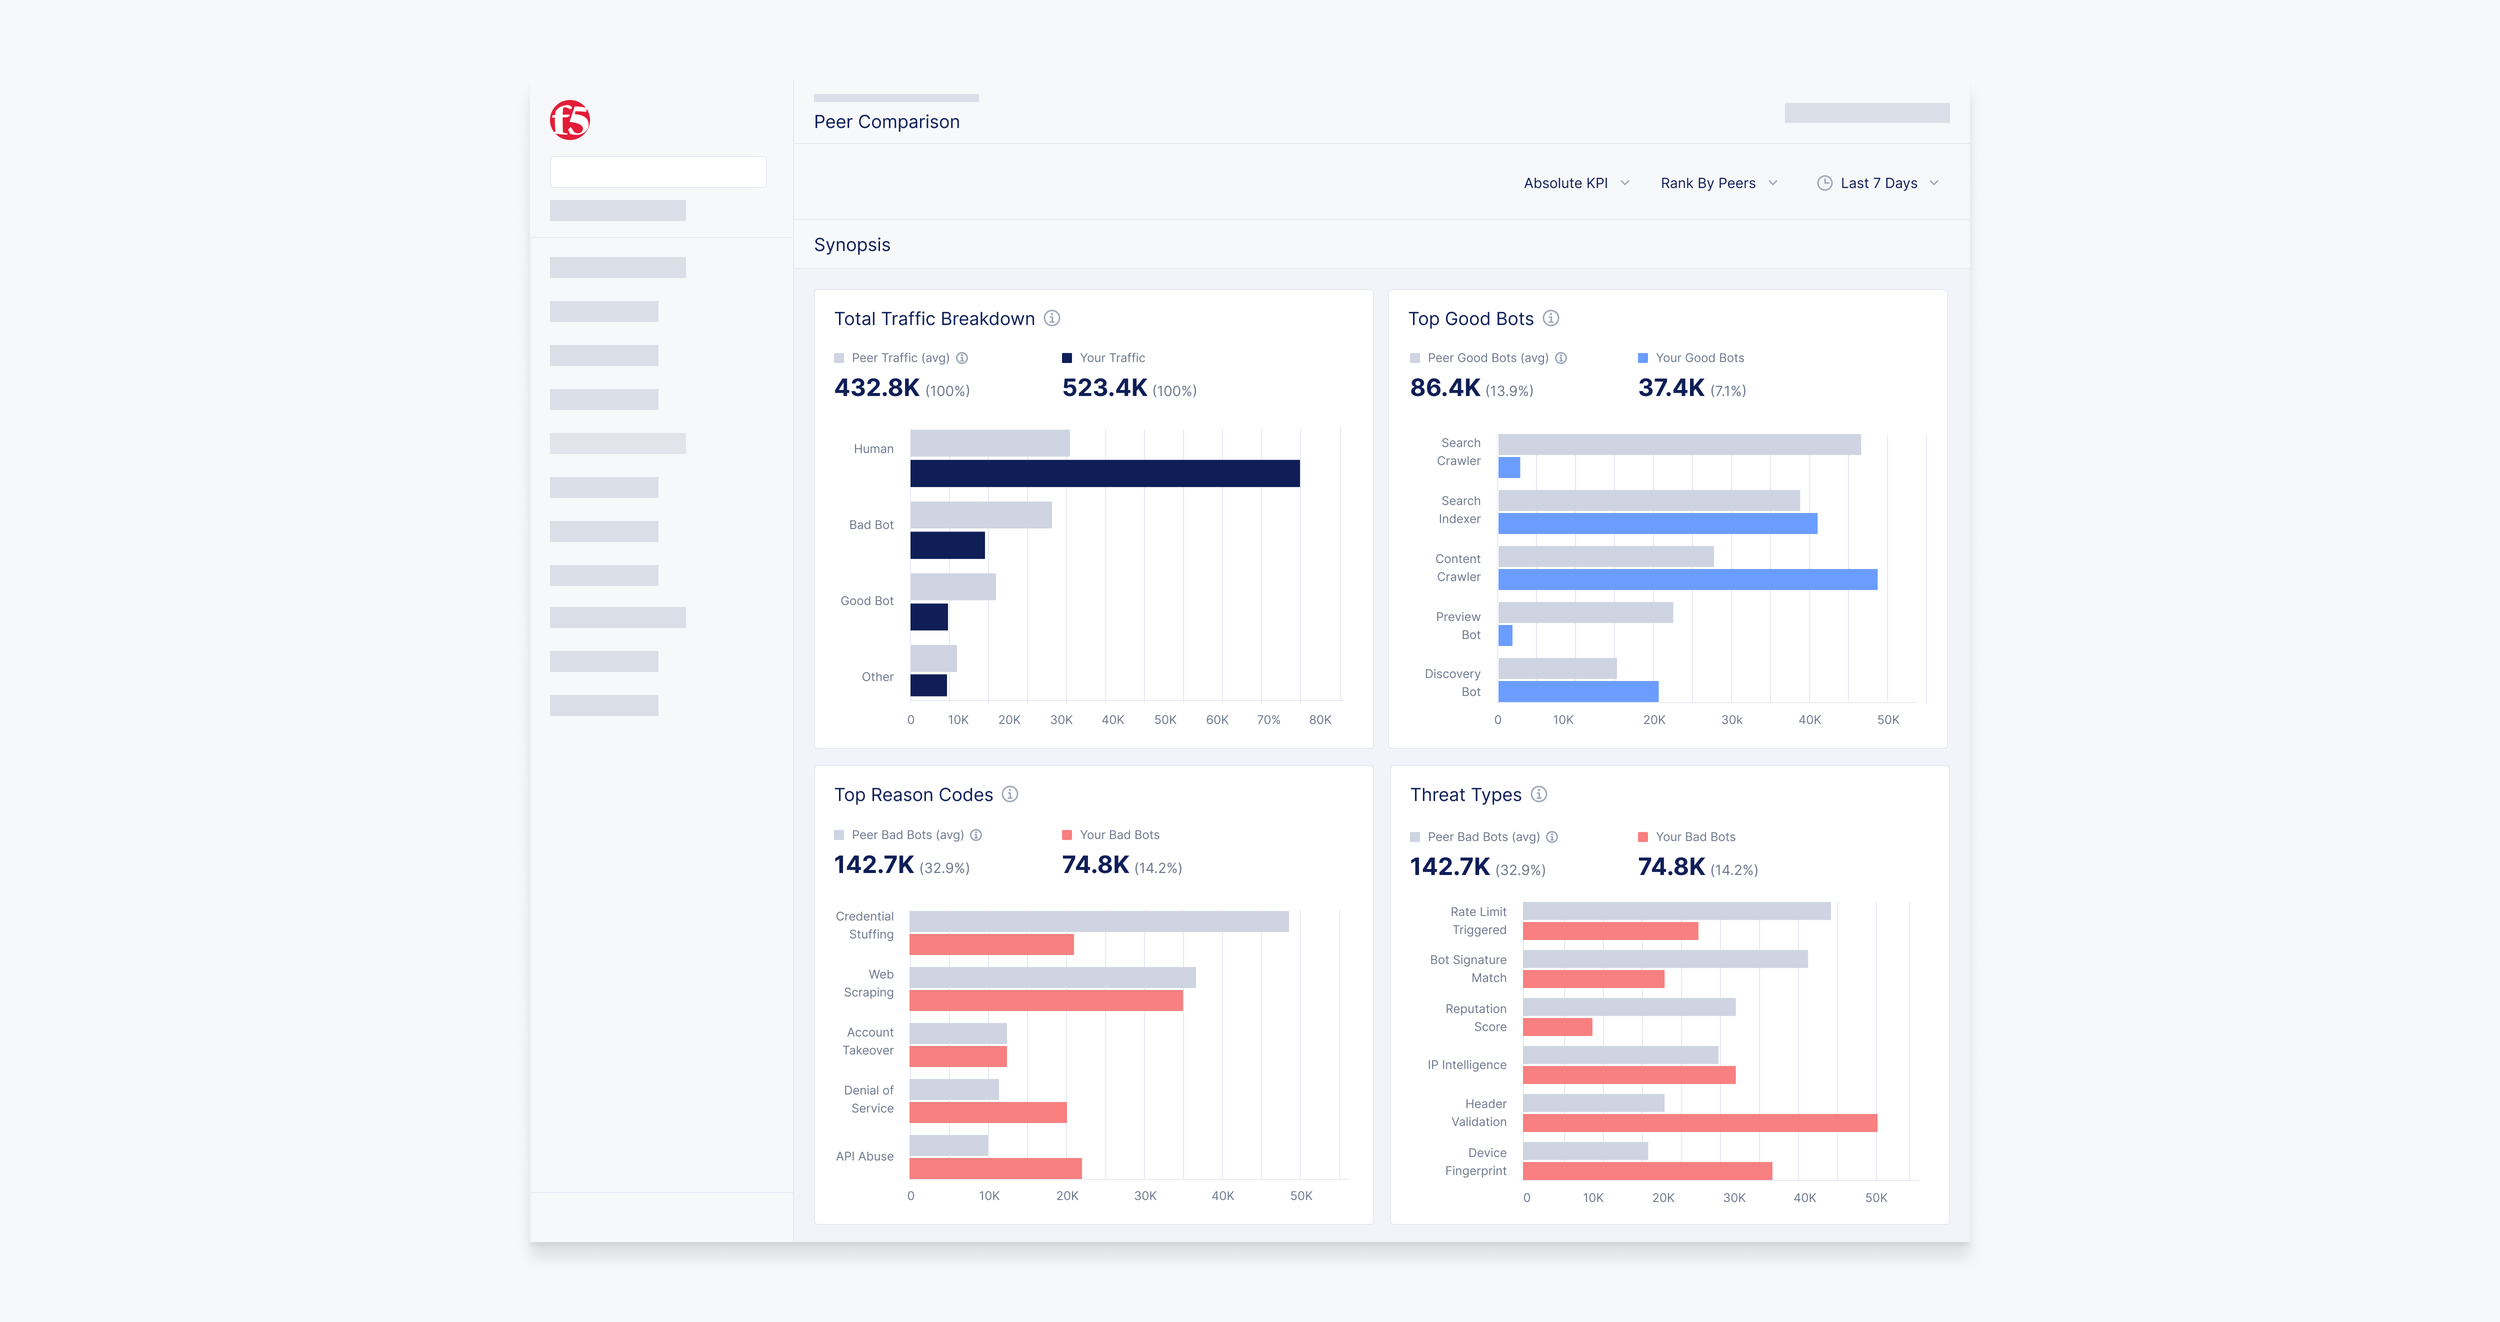The image size is (2500, 1322).
Task: Click the red Device Fingerprint bar
Action: [1648, 1172]
